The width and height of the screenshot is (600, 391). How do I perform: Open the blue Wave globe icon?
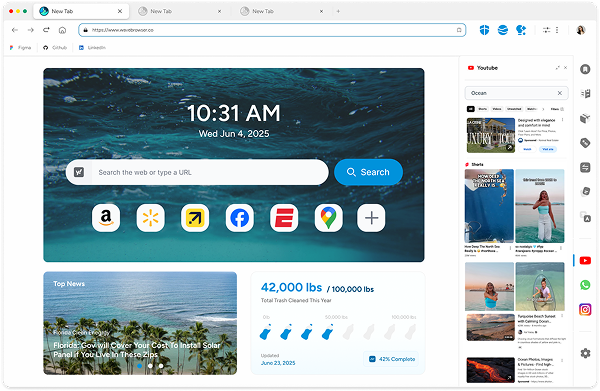tap(503, 30)
